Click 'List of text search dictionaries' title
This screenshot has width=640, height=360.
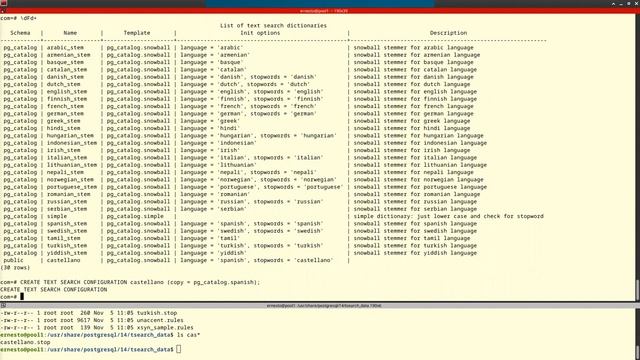pyautogui.click(x=273, y=25)
